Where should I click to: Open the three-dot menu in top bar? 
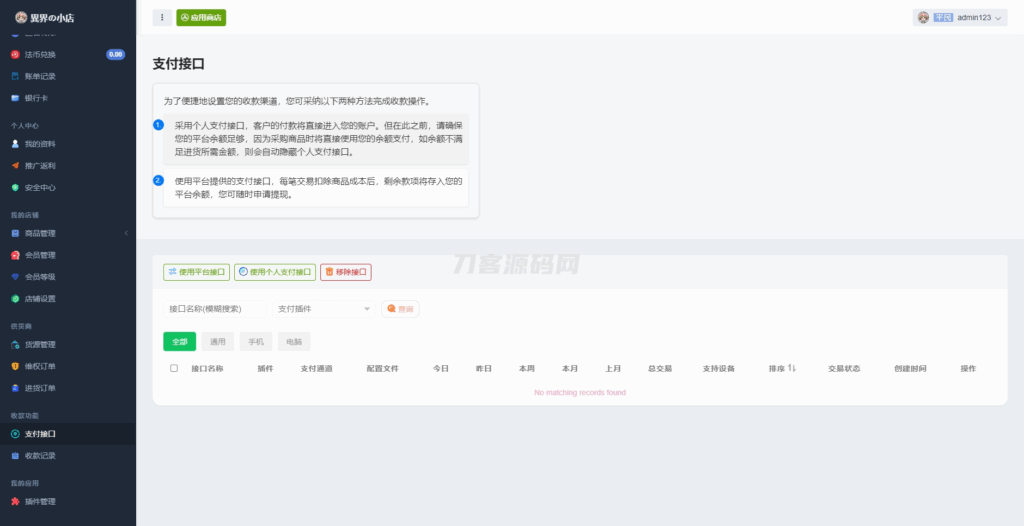(x=162, y=18)
